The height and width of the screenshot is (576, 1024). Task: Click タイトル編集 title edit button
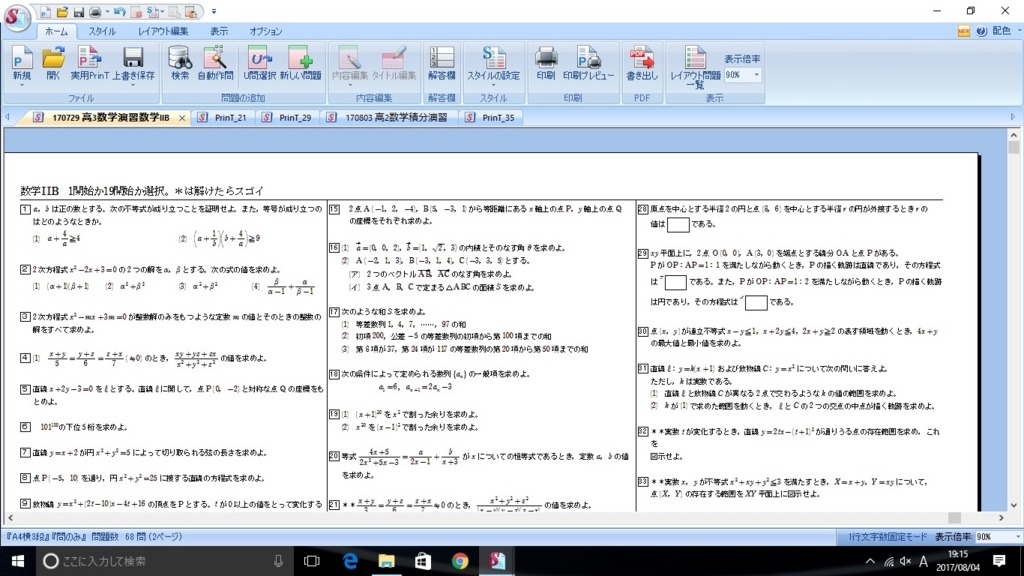pyautogui.click(x=394, y=63)
